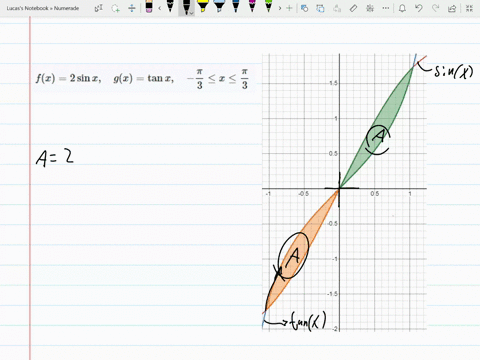480x360 pixels.
Task: Select the first black pen
Action: click(x=170, y=6)
